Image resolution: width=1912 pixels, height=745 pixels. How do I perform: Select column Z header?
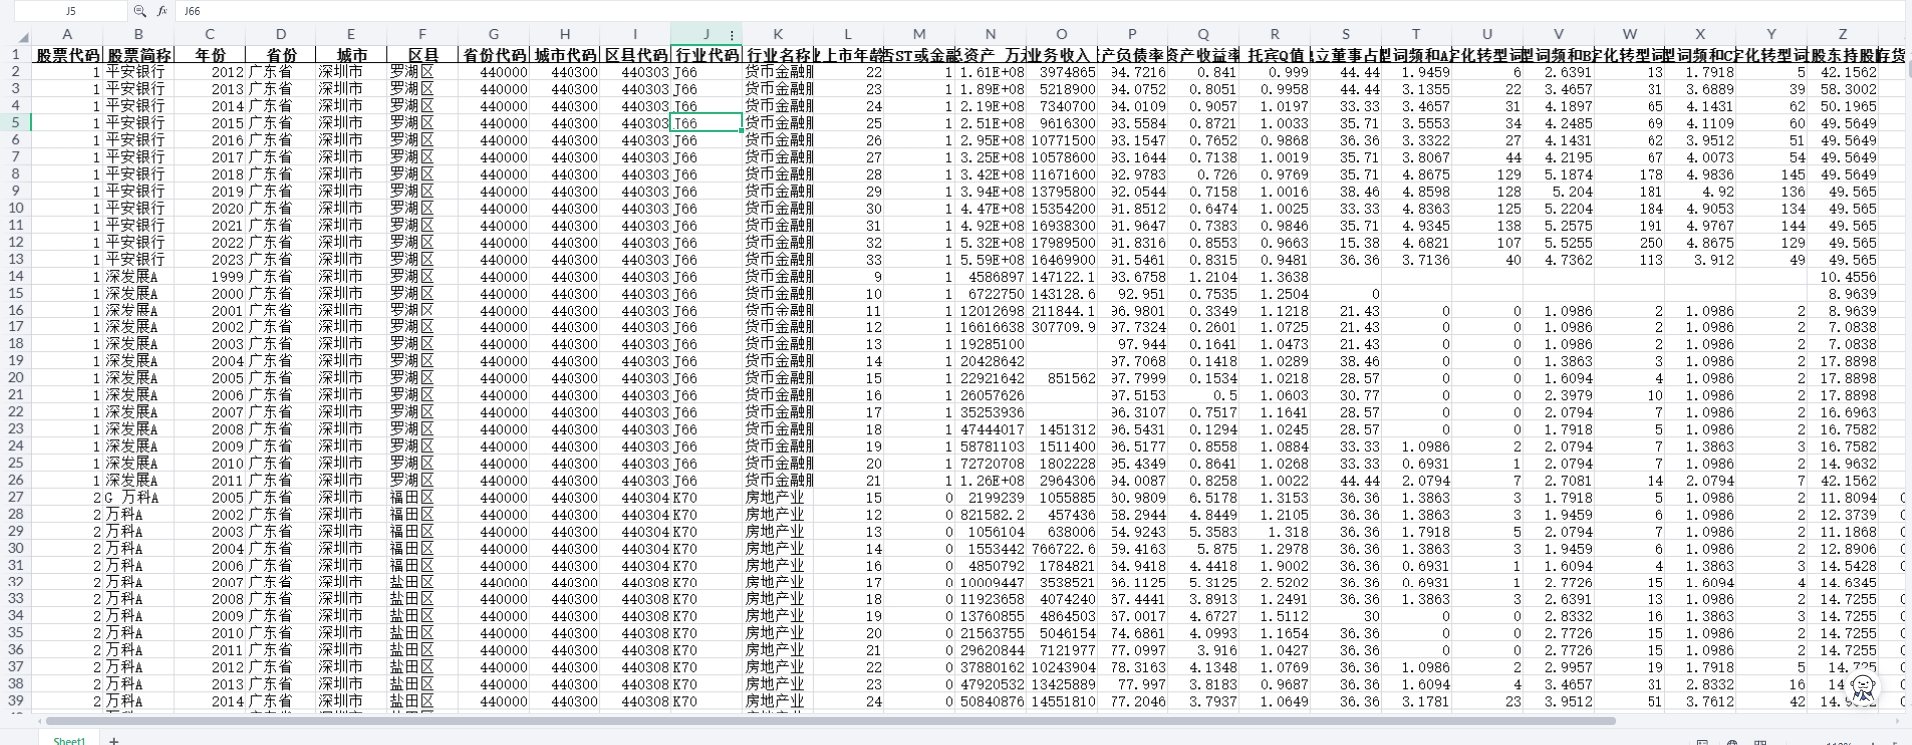[x=1842, y=35]
